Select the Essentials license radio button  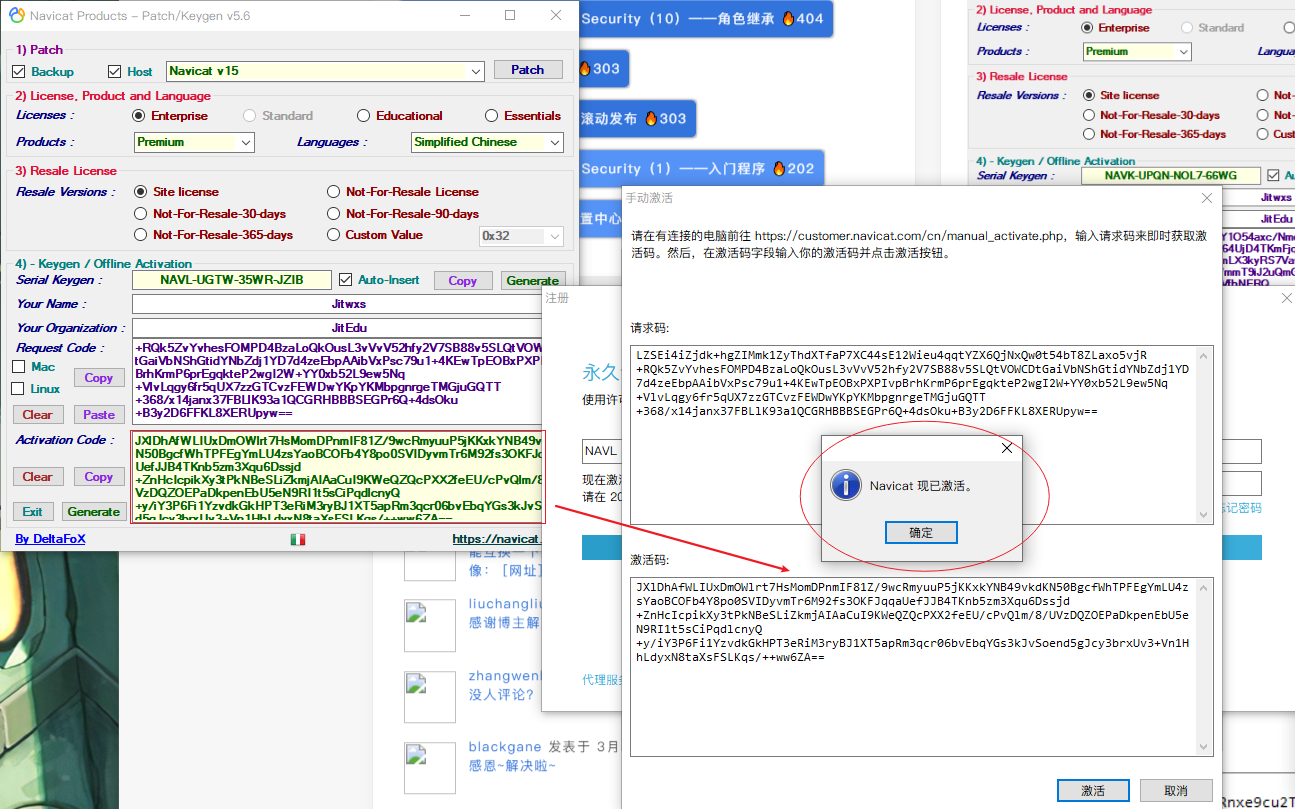coord(492,116)
